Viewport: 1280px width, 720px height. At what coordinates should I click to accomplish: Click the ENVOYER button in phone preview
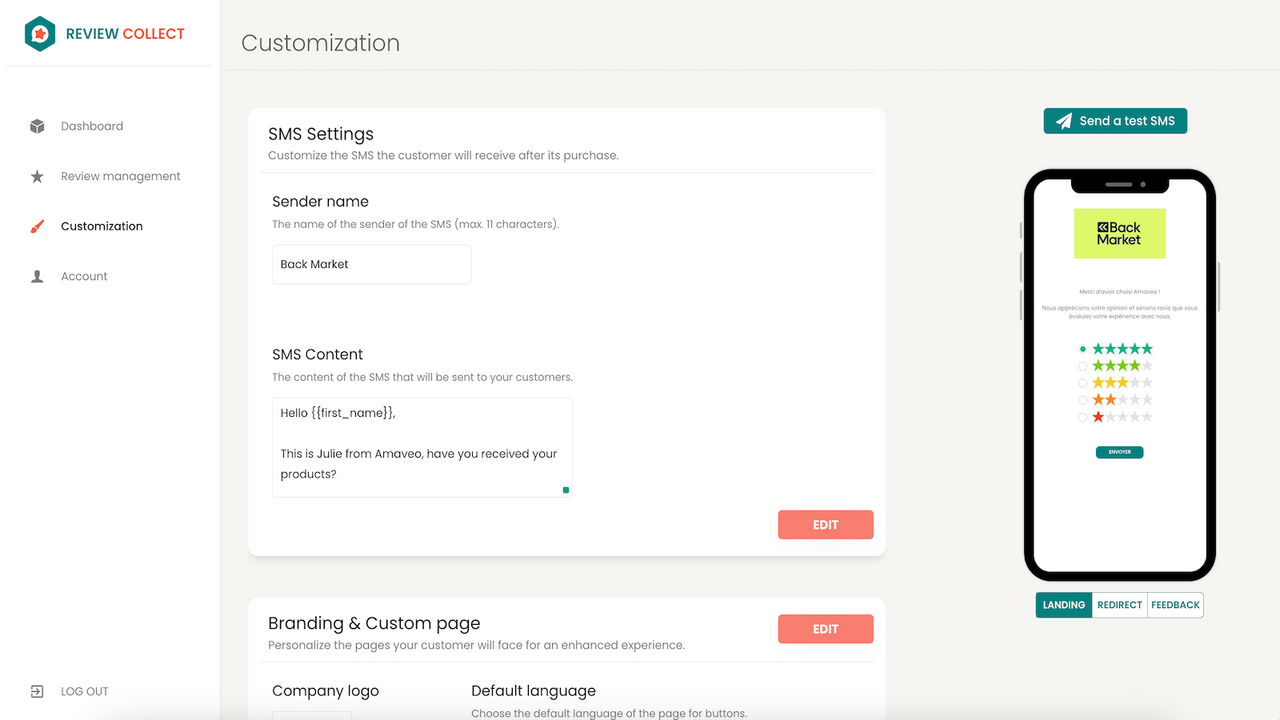click(x=1119, y=452)
